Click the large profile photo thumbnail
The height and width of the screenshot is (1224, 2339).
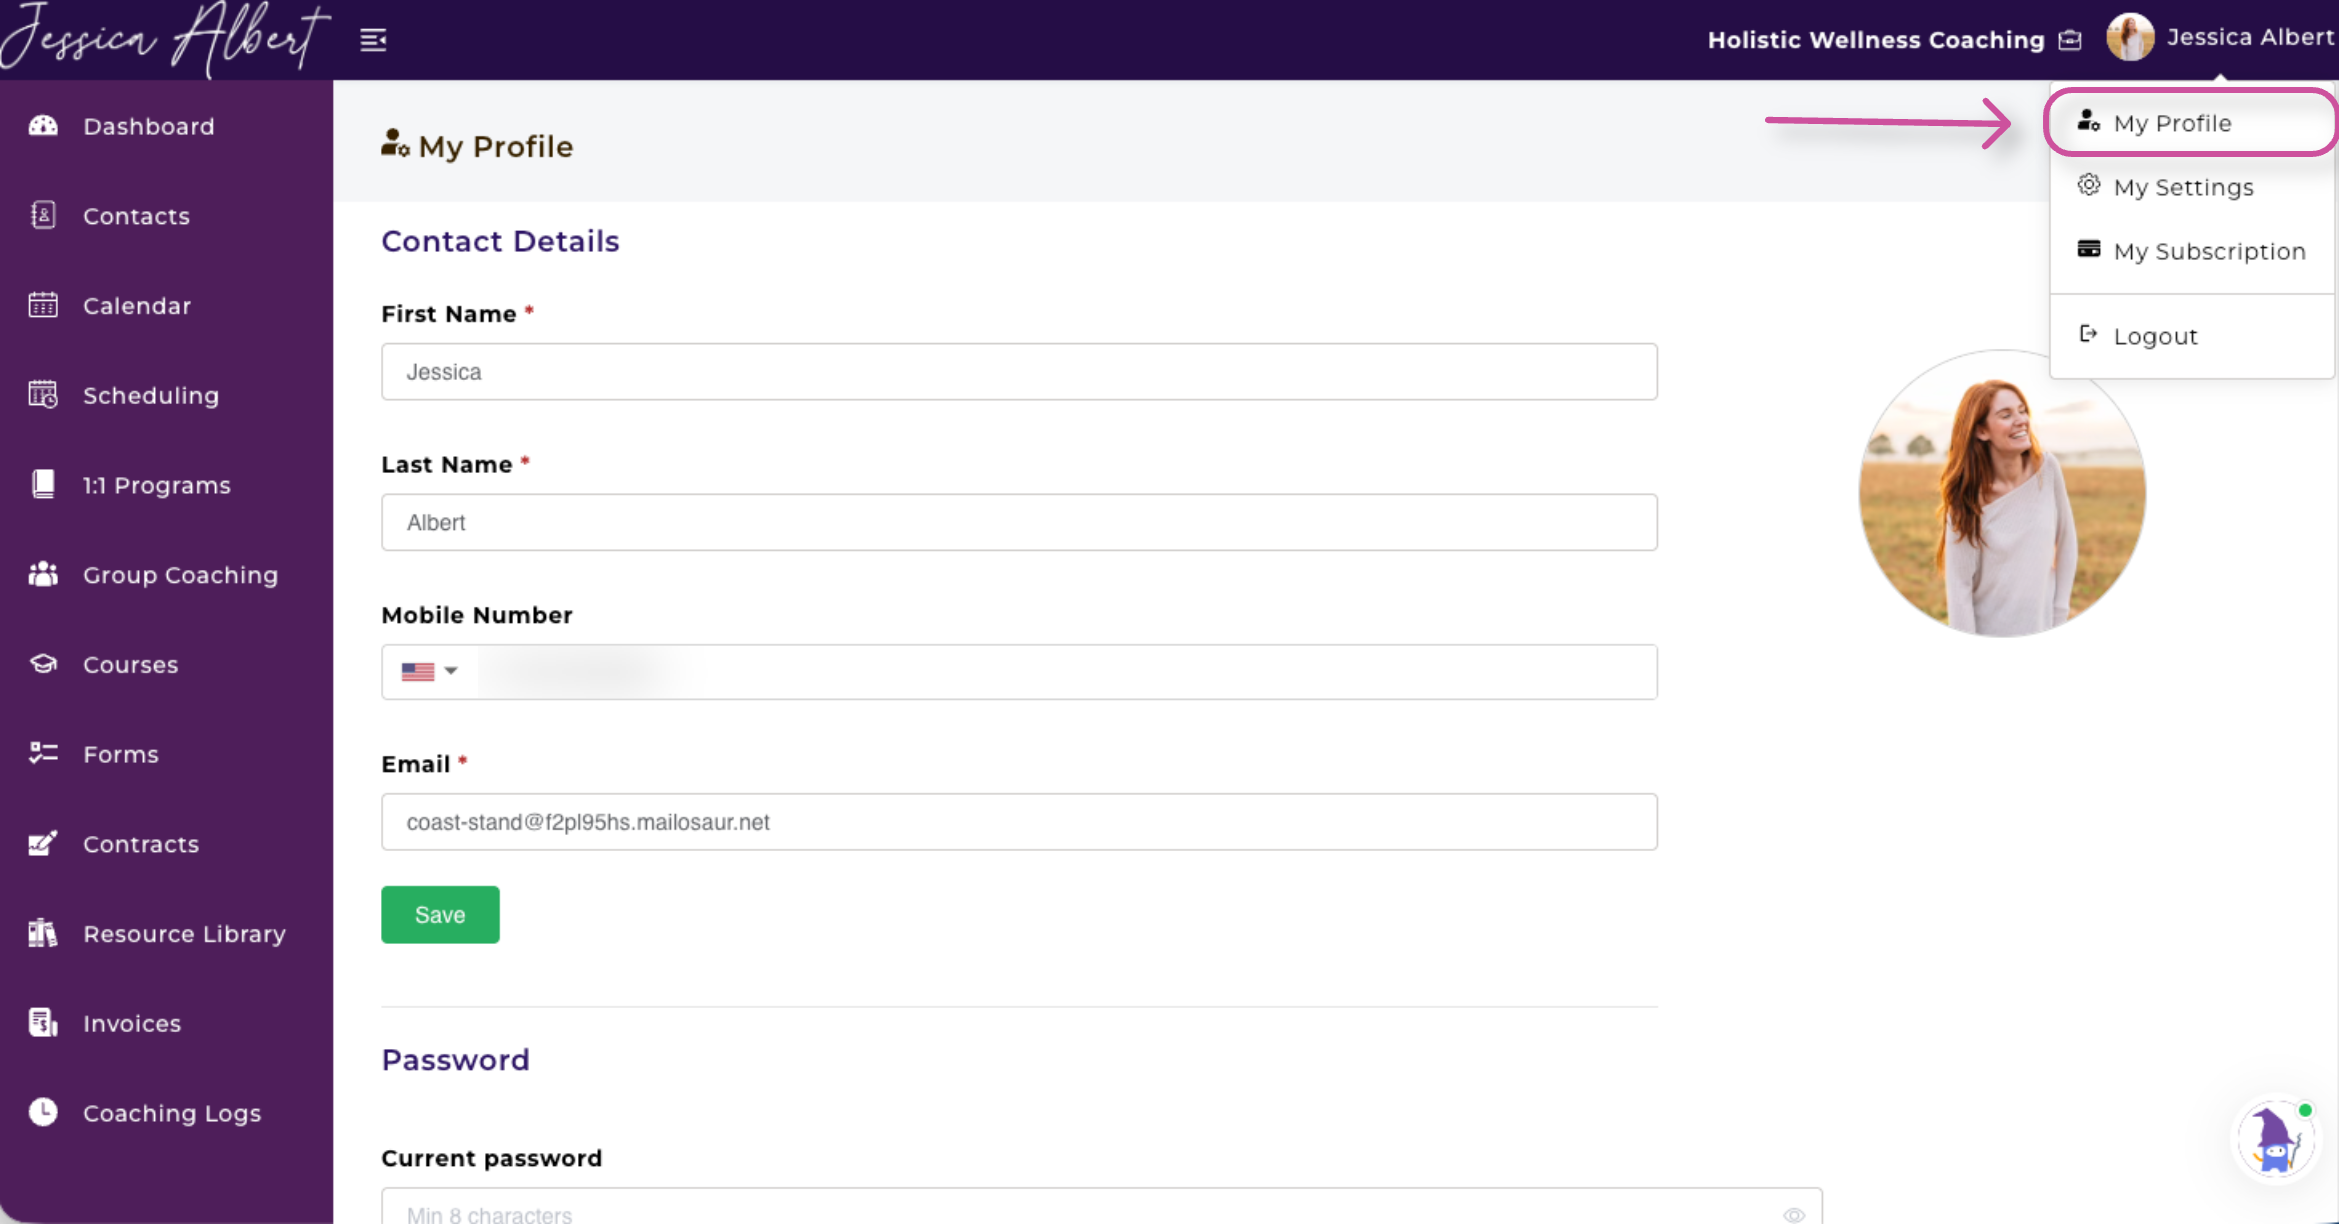click(2001, 493)
